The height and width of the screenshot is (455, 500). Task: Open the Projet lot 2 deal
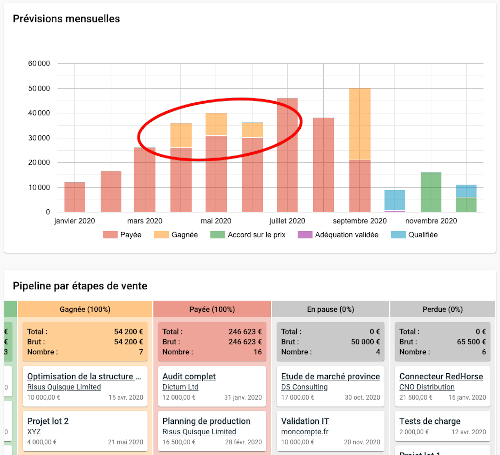[x=48, y=421]
